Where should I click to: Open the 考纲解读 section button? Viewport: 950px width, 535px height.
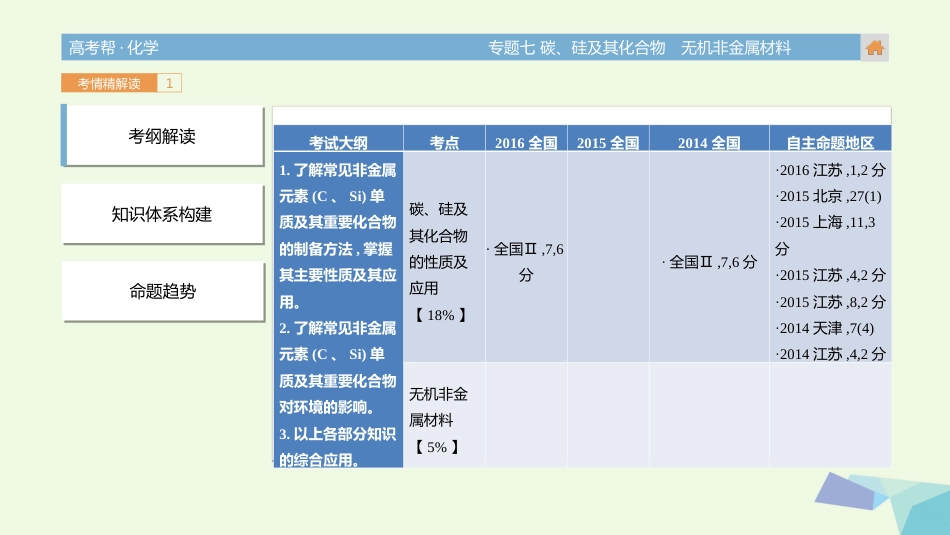click(x=162, y=136)
